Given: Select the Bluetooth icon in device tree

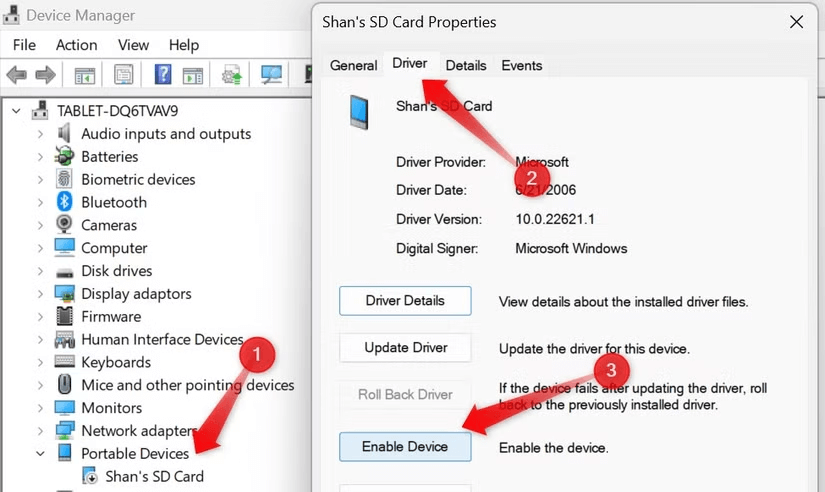Looking at the screenshot, I should pyautogui.click(x=65, y=202).
